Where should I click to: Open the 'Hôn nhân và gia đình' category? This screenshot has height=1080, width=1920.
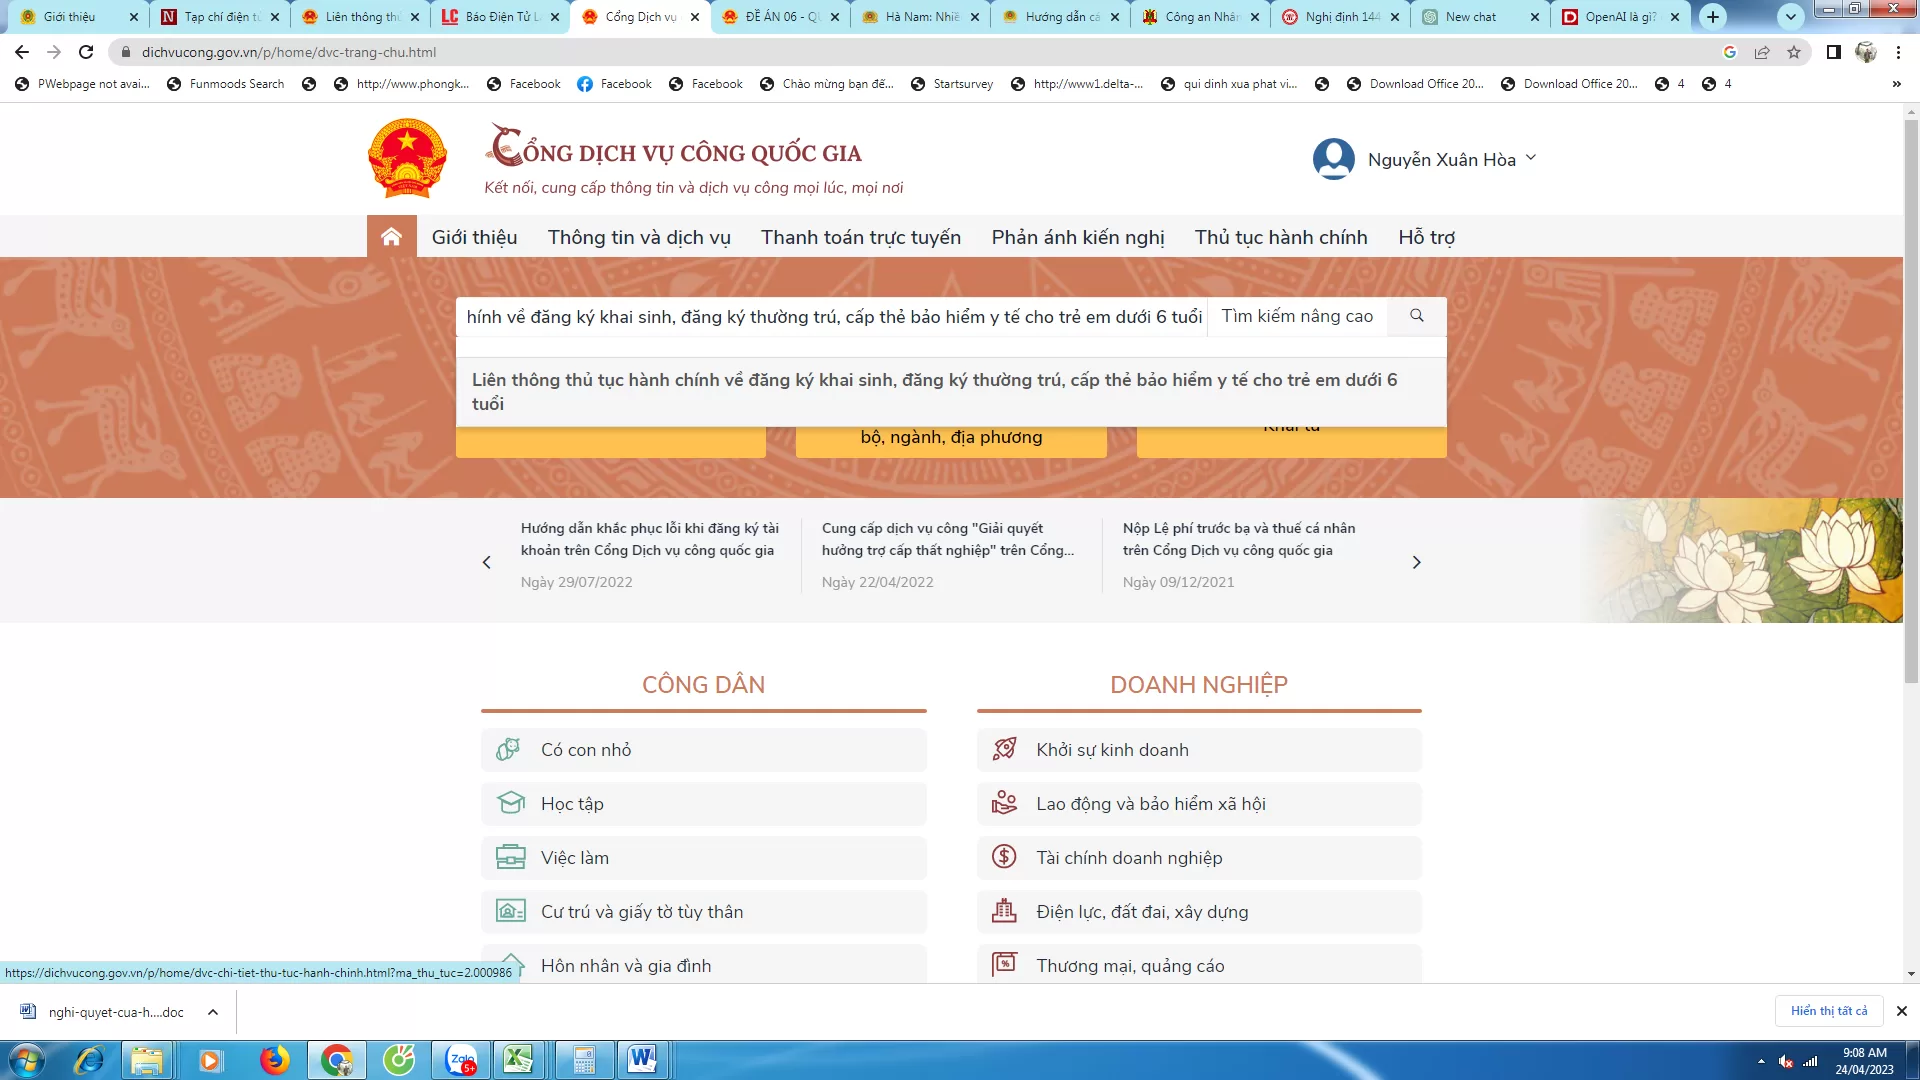[x=703, y=965]
